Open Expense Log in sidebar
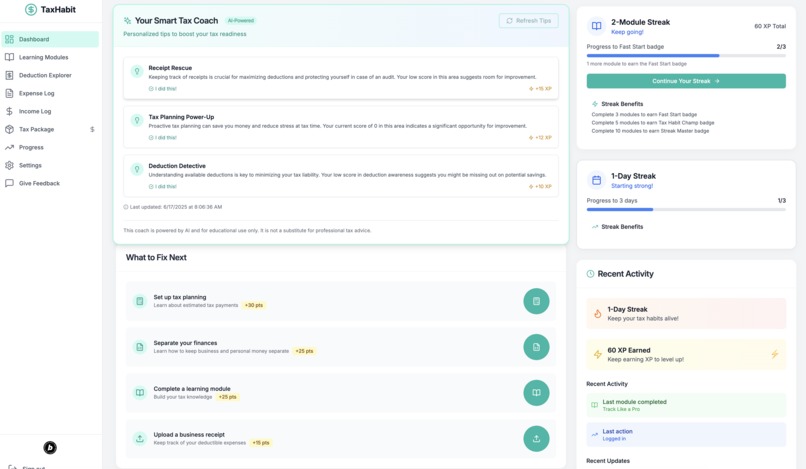 point(50,93)
